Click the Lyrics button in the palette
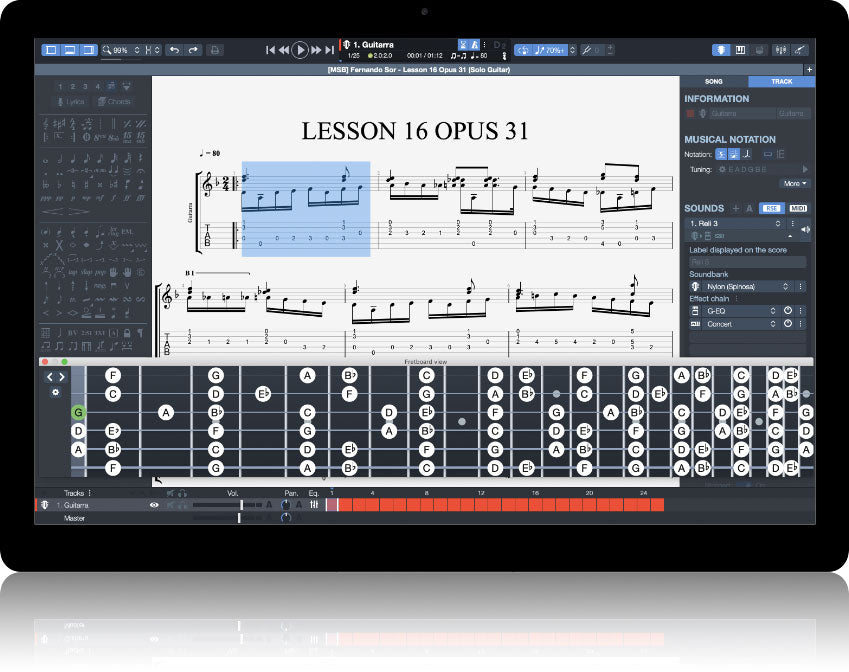This screenshot has width=849, height=672. pos(71,102)
